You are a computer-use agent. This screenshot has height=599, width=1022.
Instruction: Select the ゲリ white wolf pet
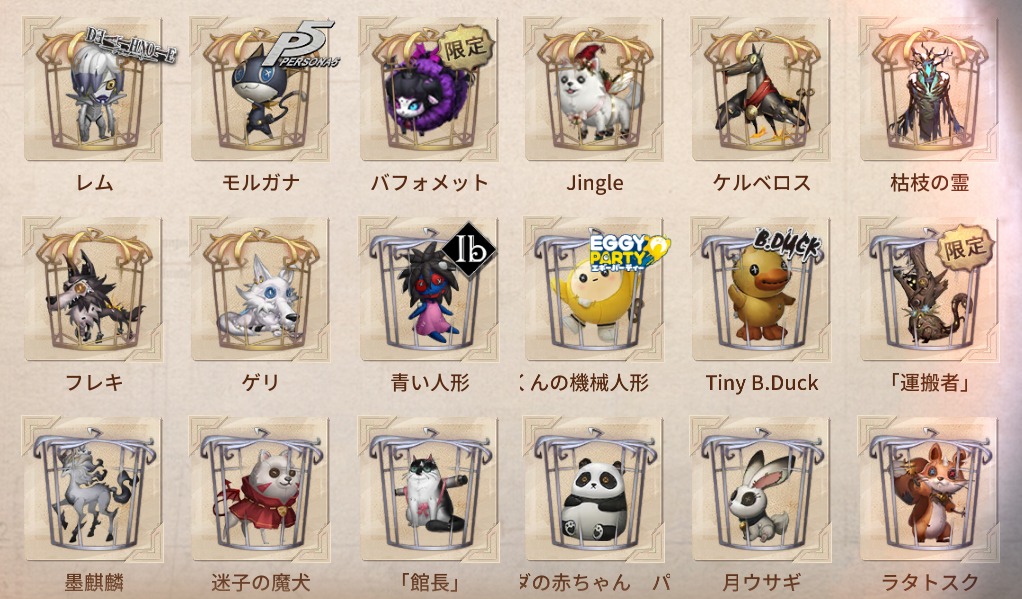[x=260, y=289]
